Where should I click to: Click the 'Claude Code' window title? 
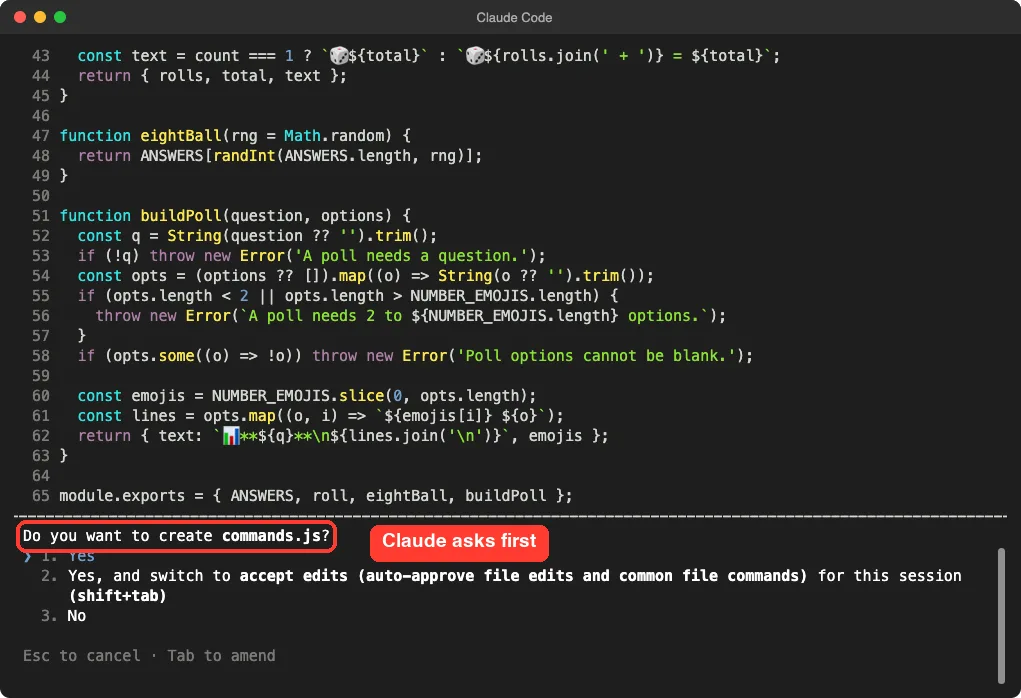click(x=514, y=18)
